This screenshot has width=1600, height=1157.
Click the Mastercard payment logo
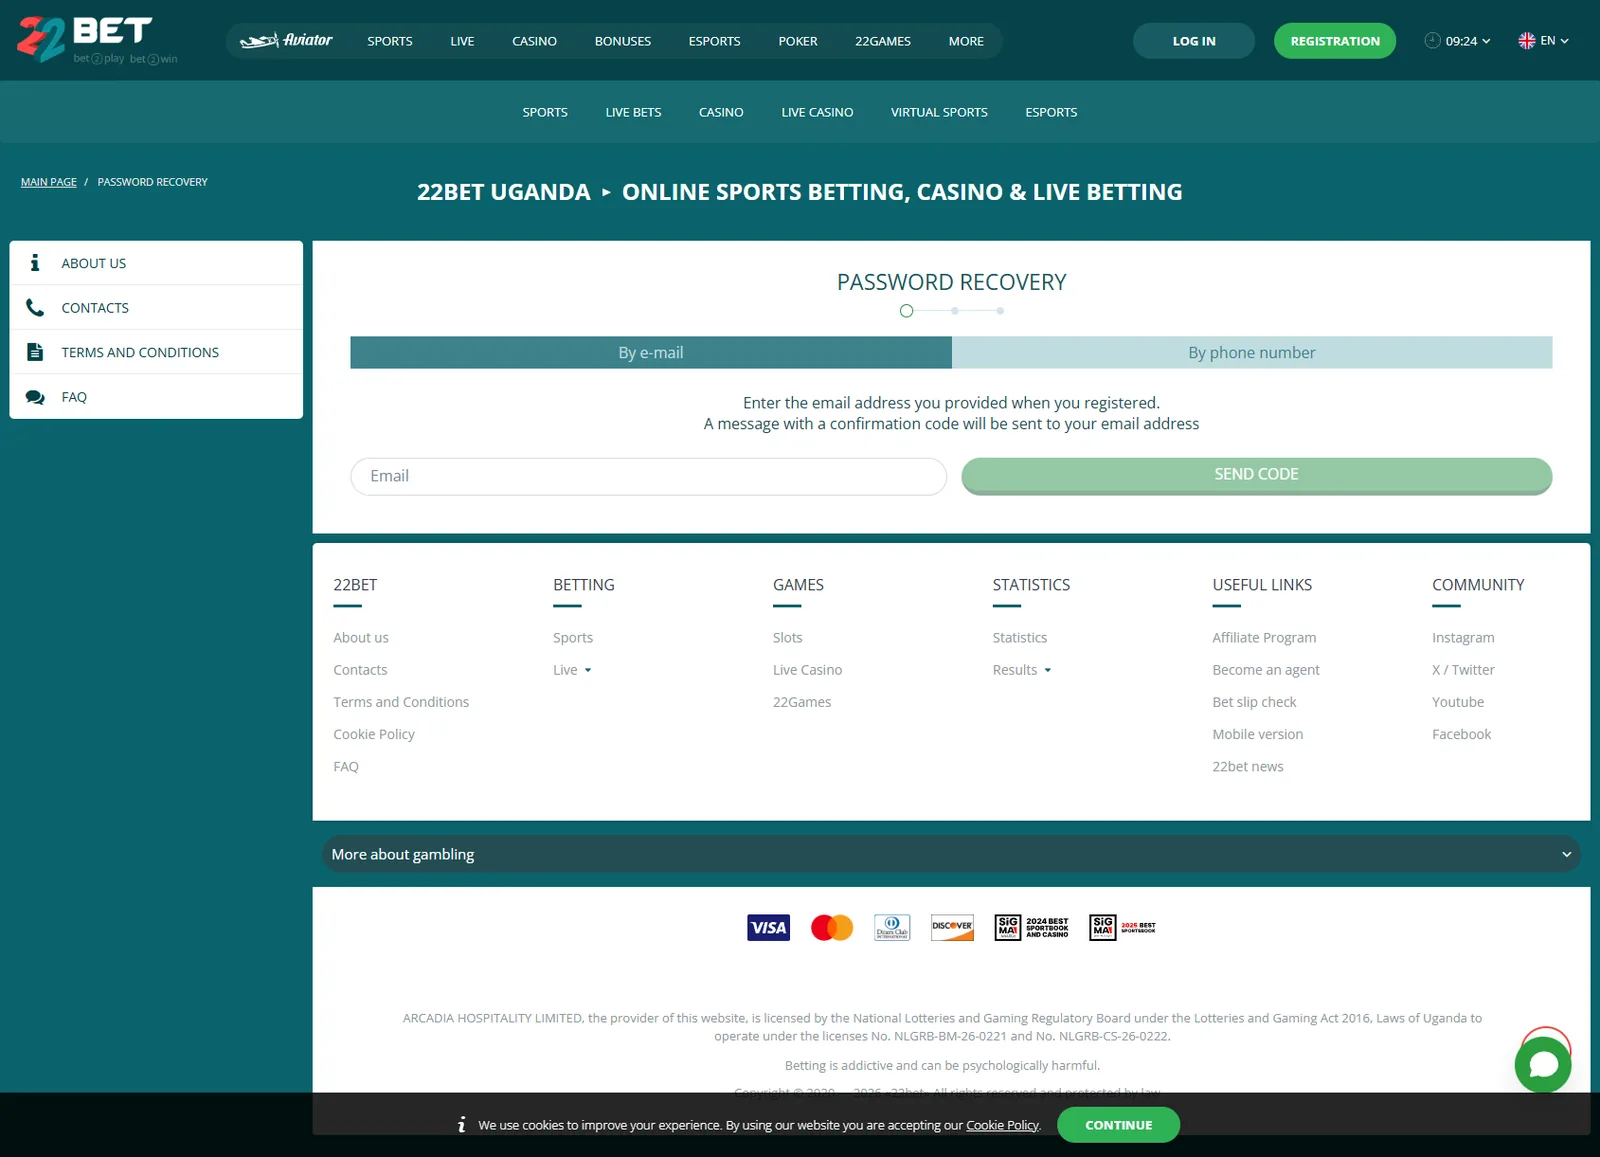[x=832, y=928]
